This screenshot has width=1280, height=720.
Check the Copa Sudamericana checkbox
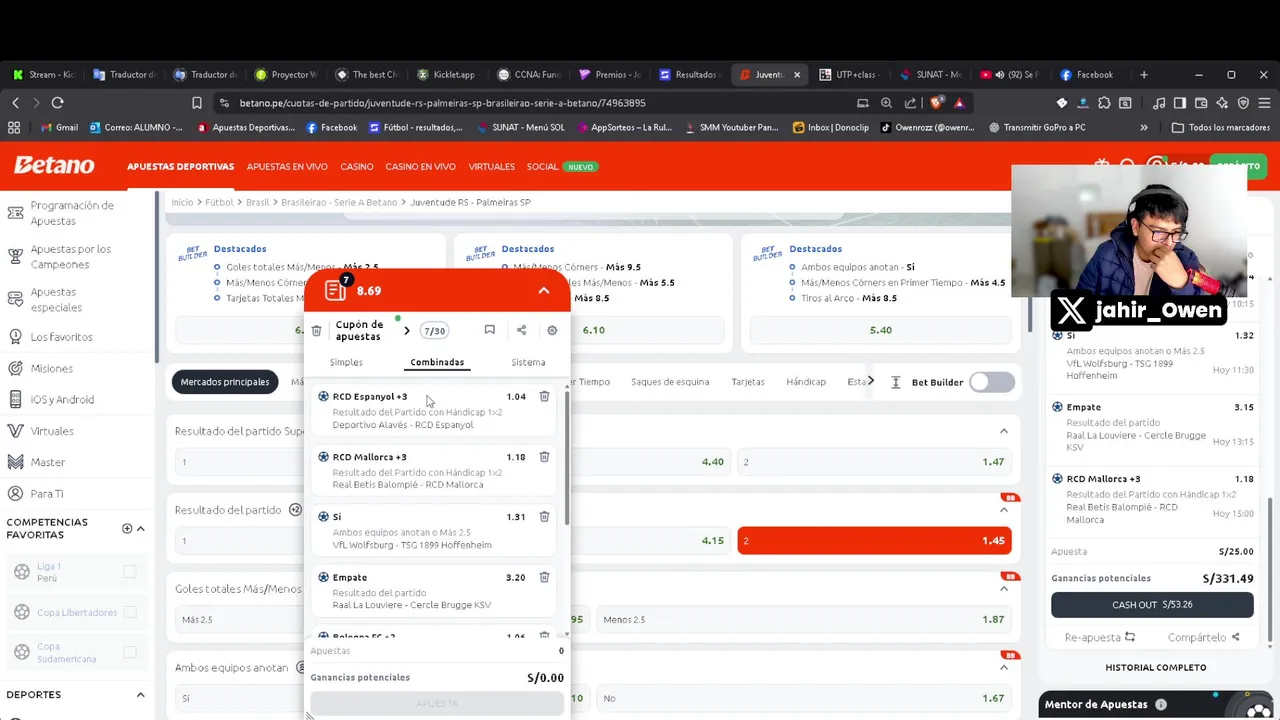click(130, 653)
